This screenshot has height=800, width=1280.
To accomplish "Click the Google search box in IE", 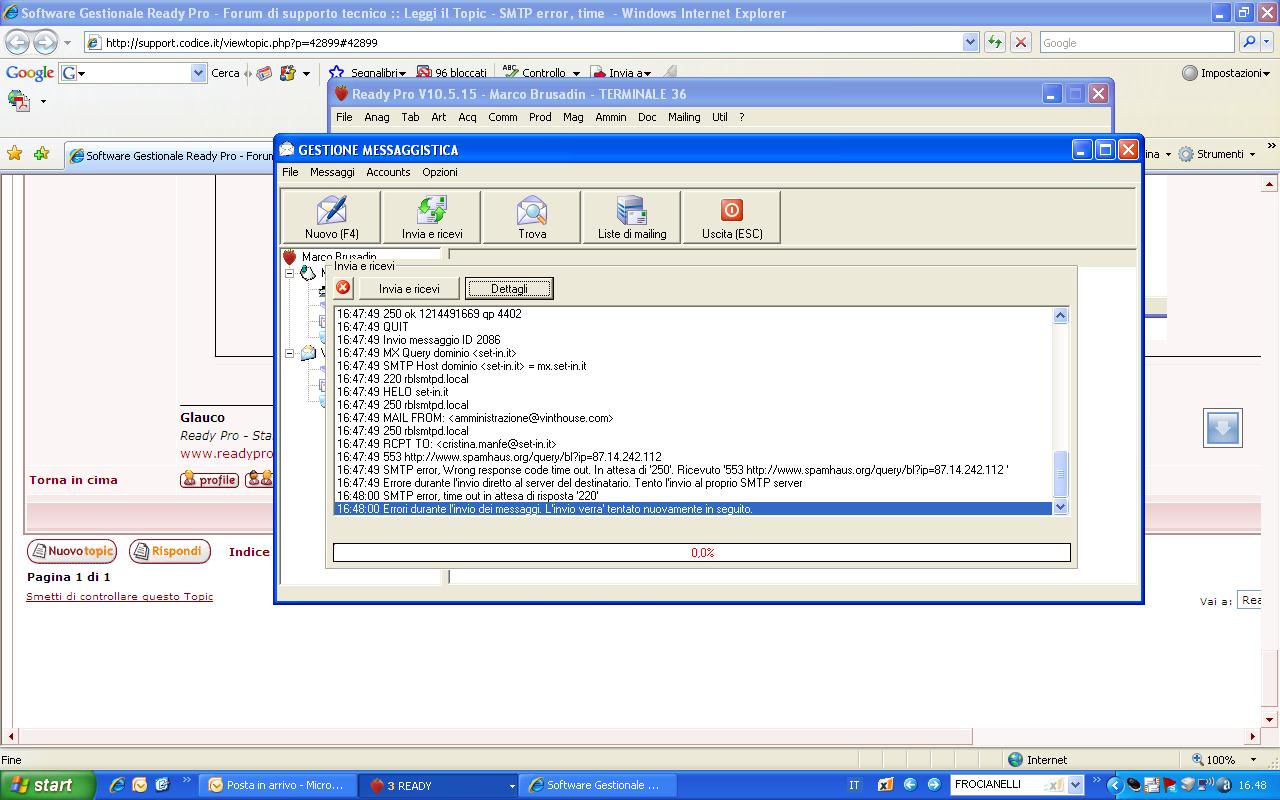I will 1136,42.
